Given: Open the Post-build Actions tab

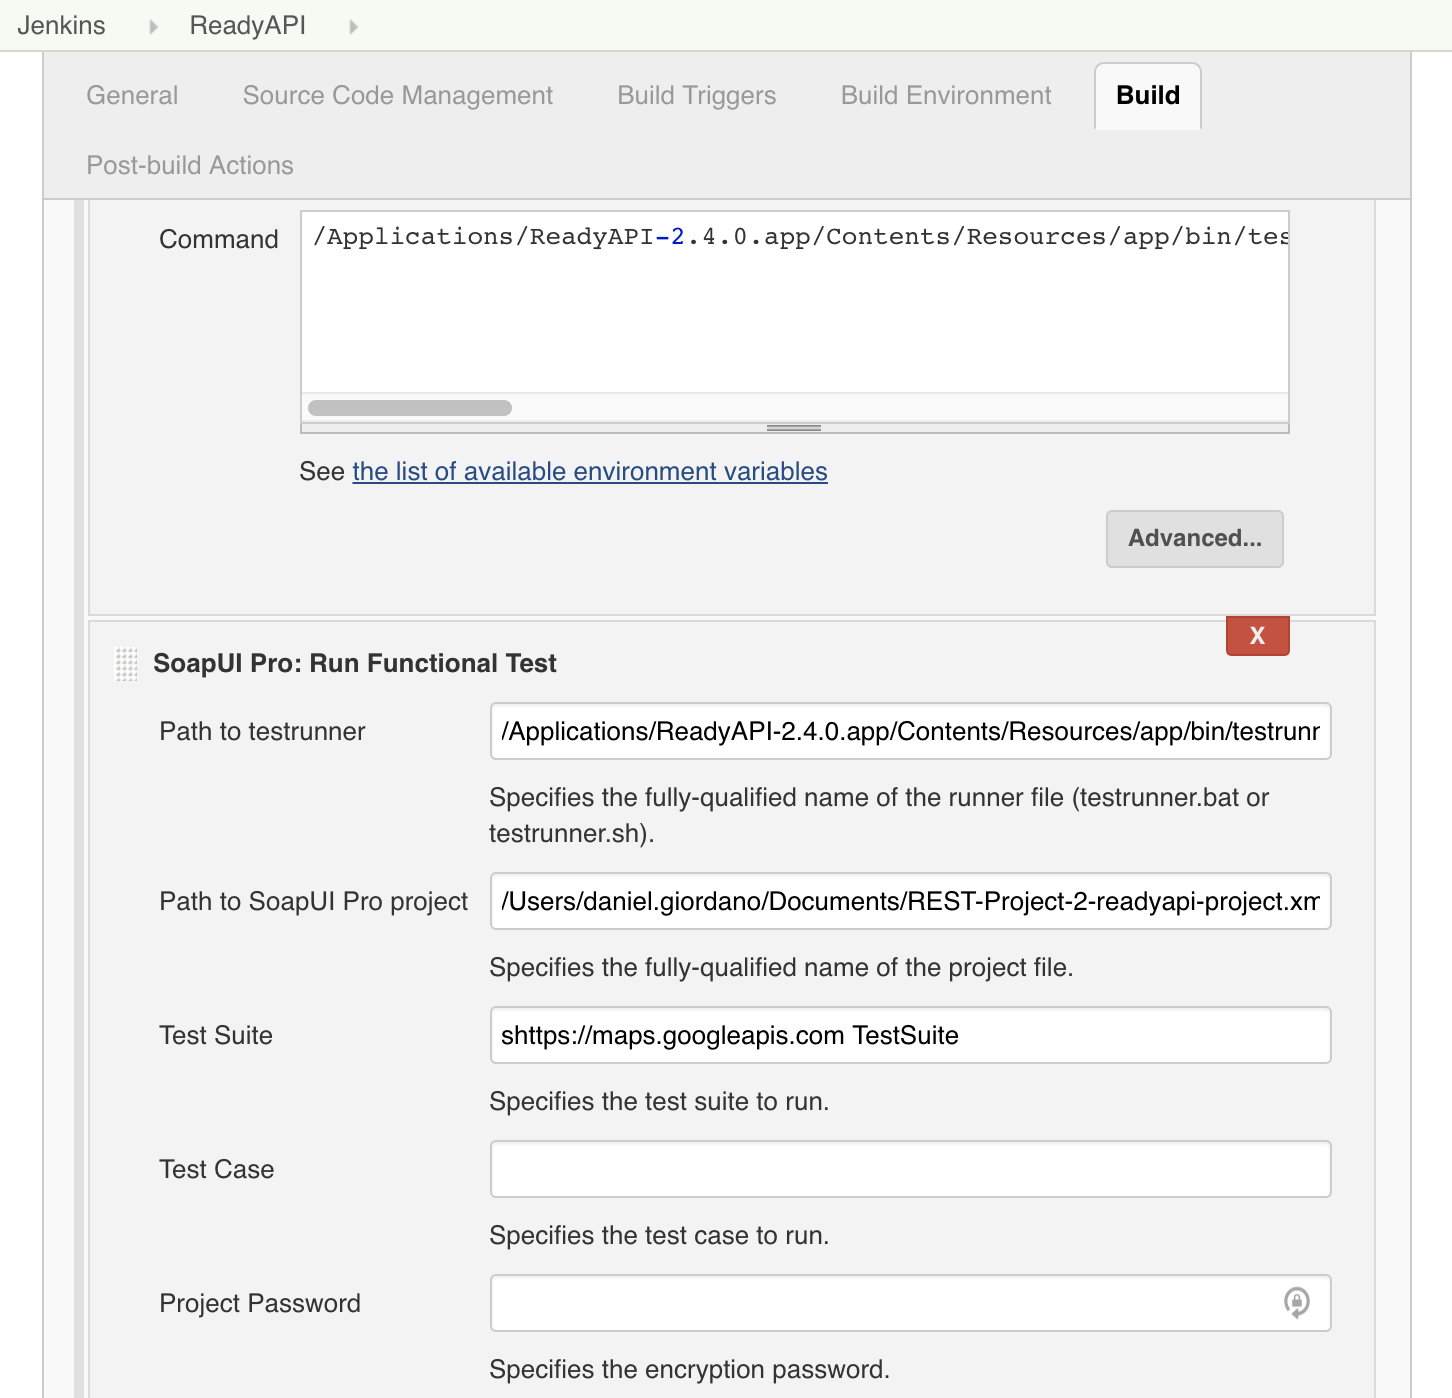Looking at the screenshot, I should pyautogui.click(x=189, y=164).
